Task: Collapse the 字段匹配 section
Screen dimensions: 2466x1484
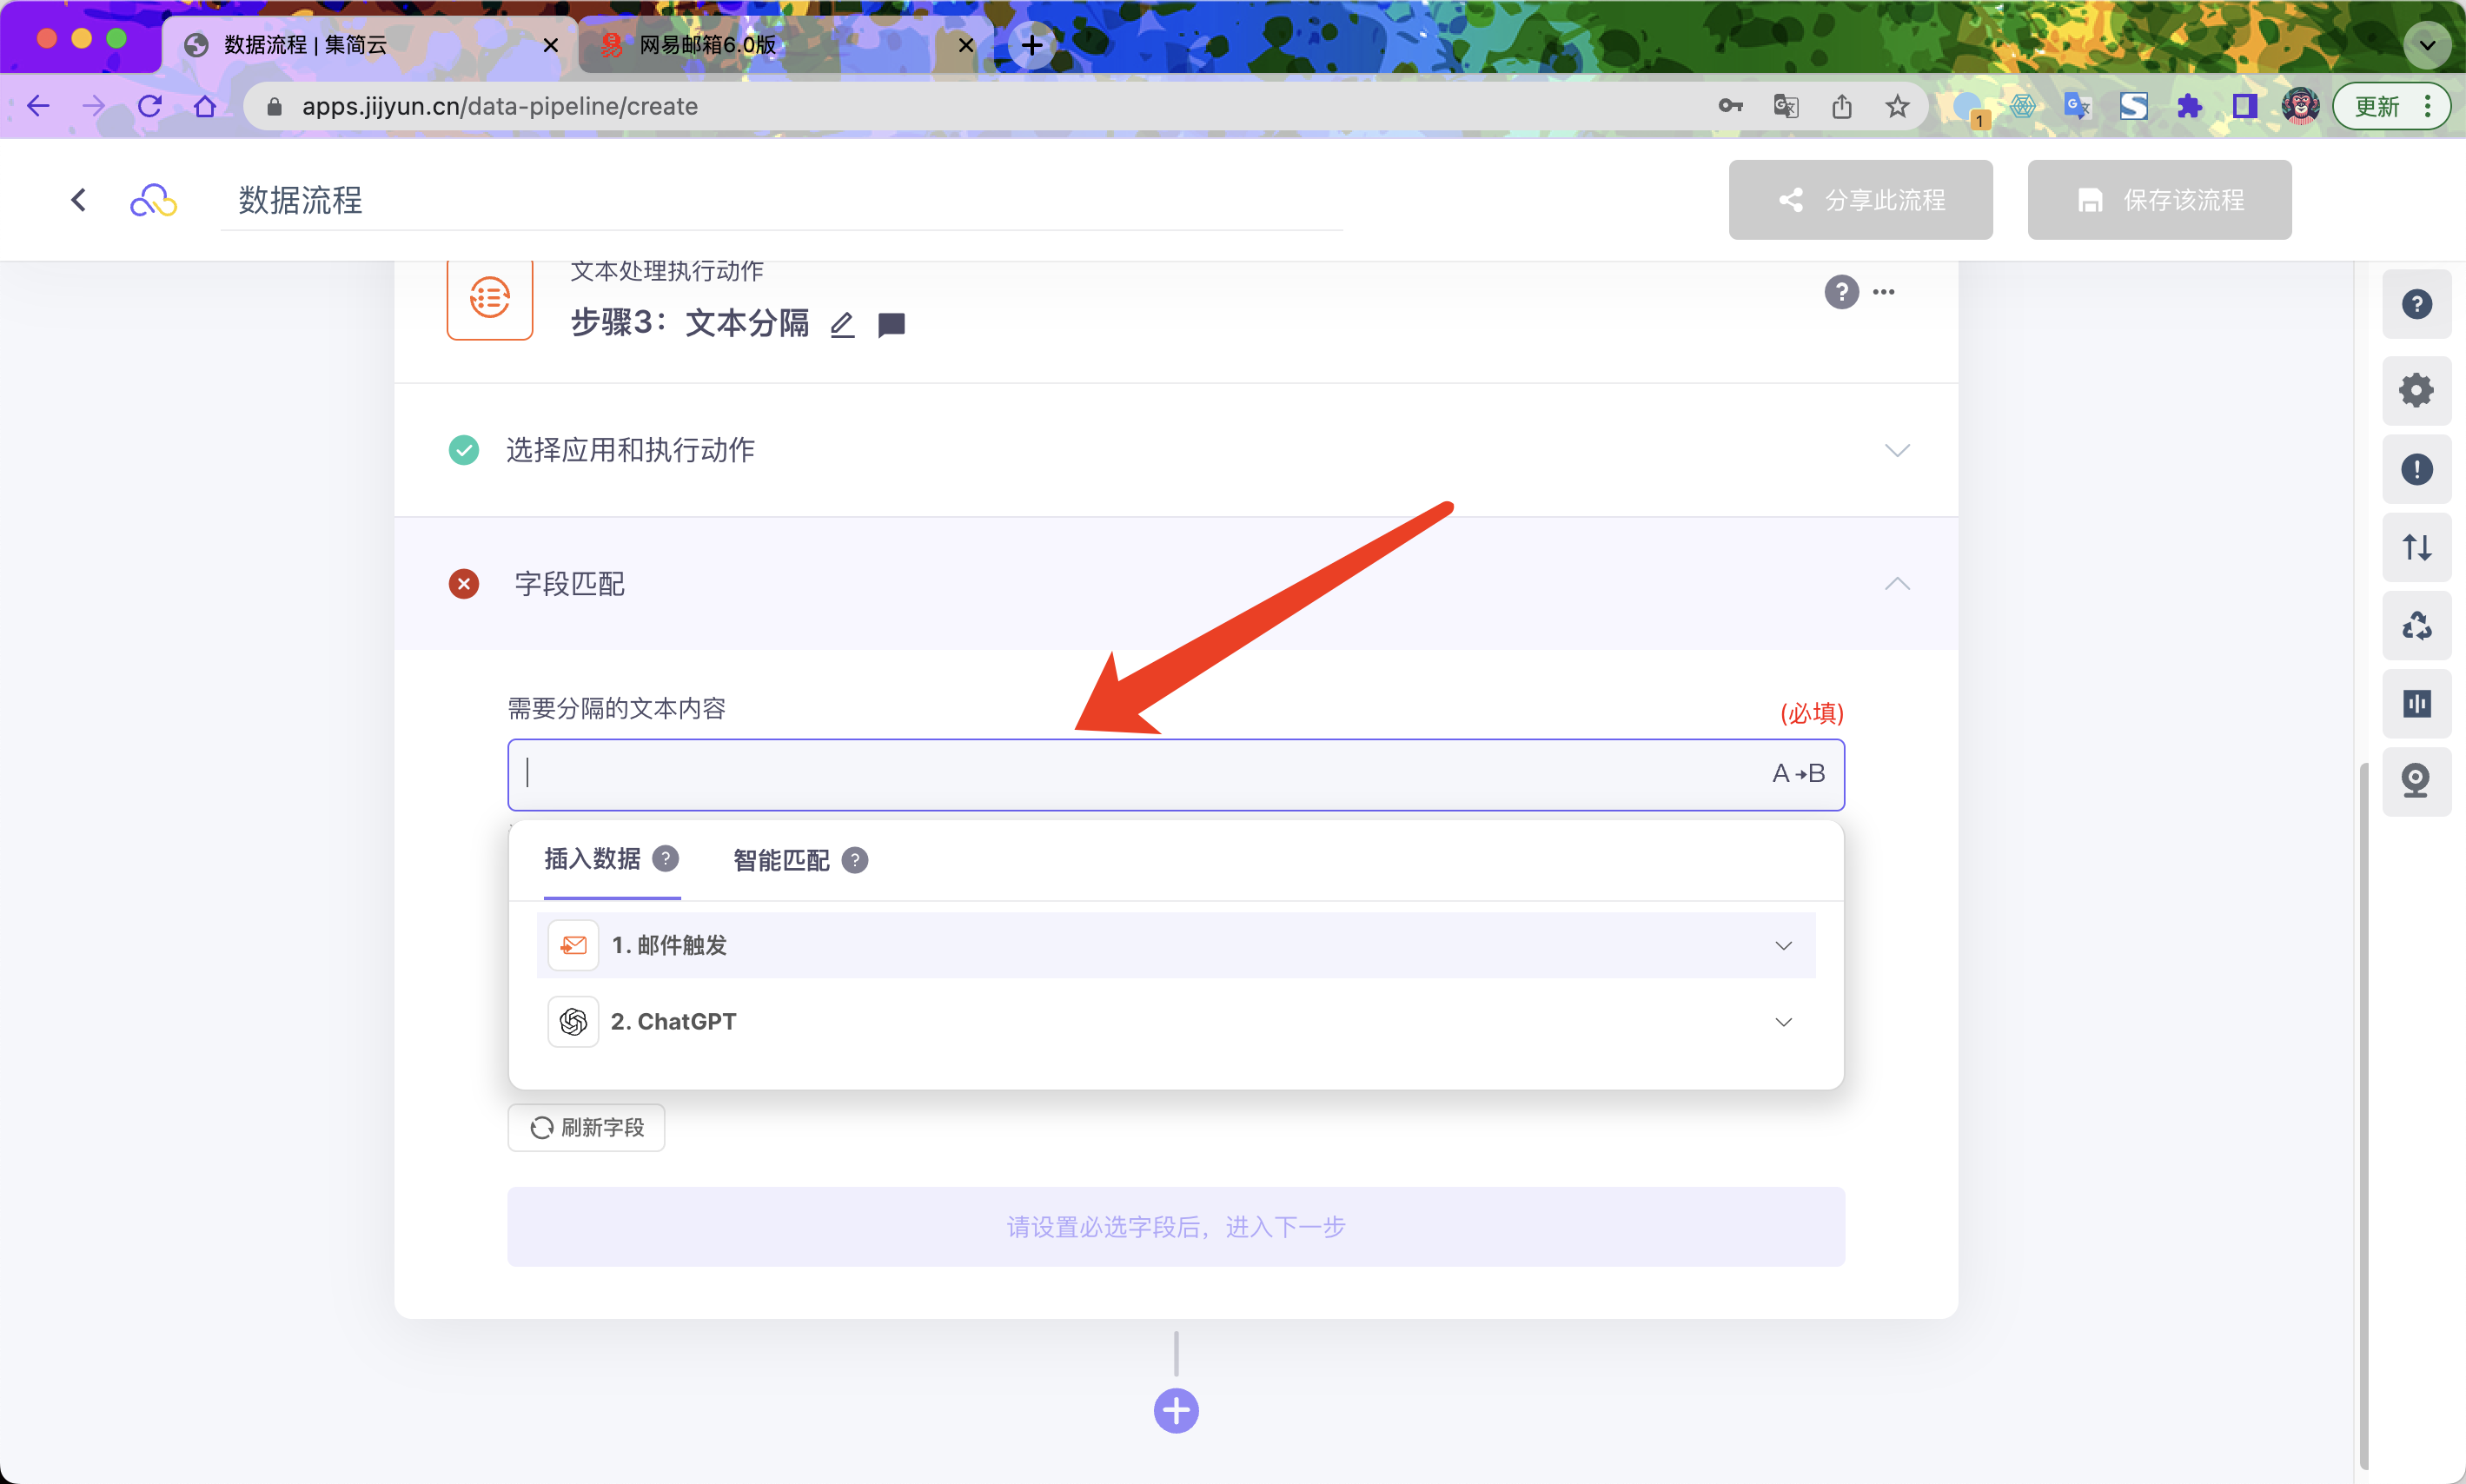Action: [1896, 584]
